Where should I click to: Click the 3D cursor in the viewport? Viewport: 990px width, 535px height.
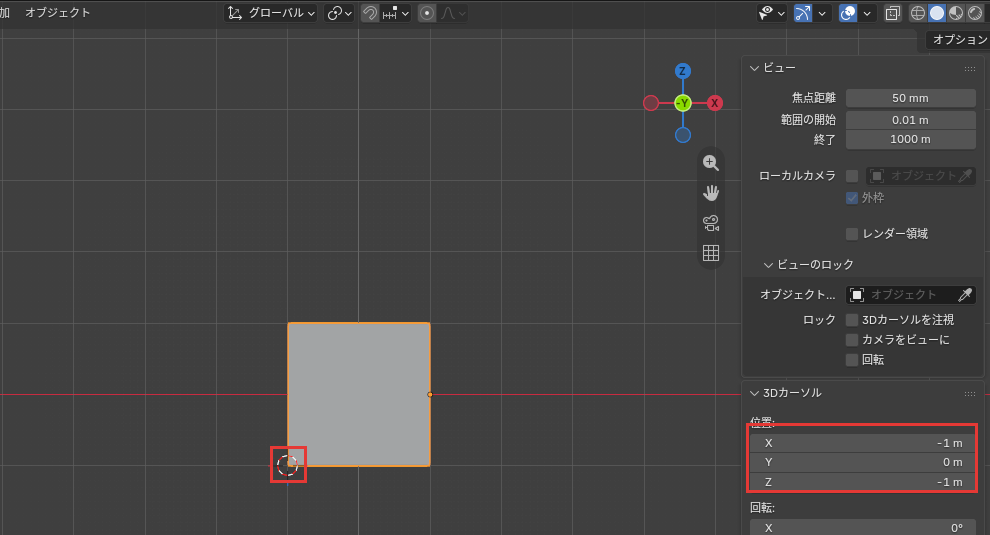pos(288,465)
